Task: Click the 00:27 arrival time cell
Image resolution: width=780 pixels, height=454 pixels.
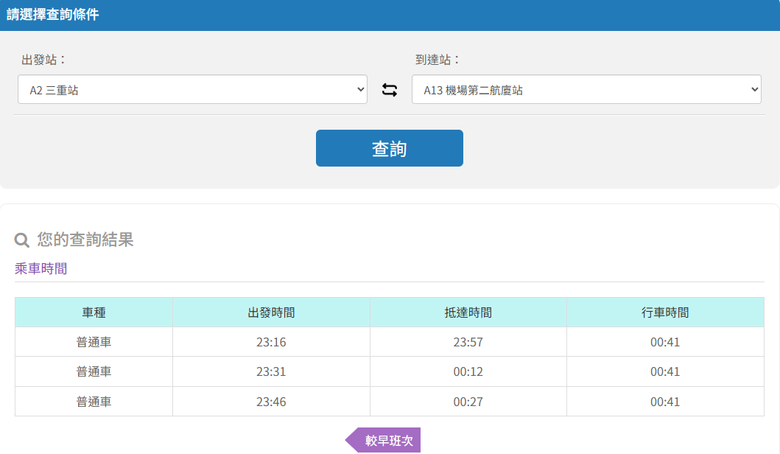Action: tap(468, 402)
